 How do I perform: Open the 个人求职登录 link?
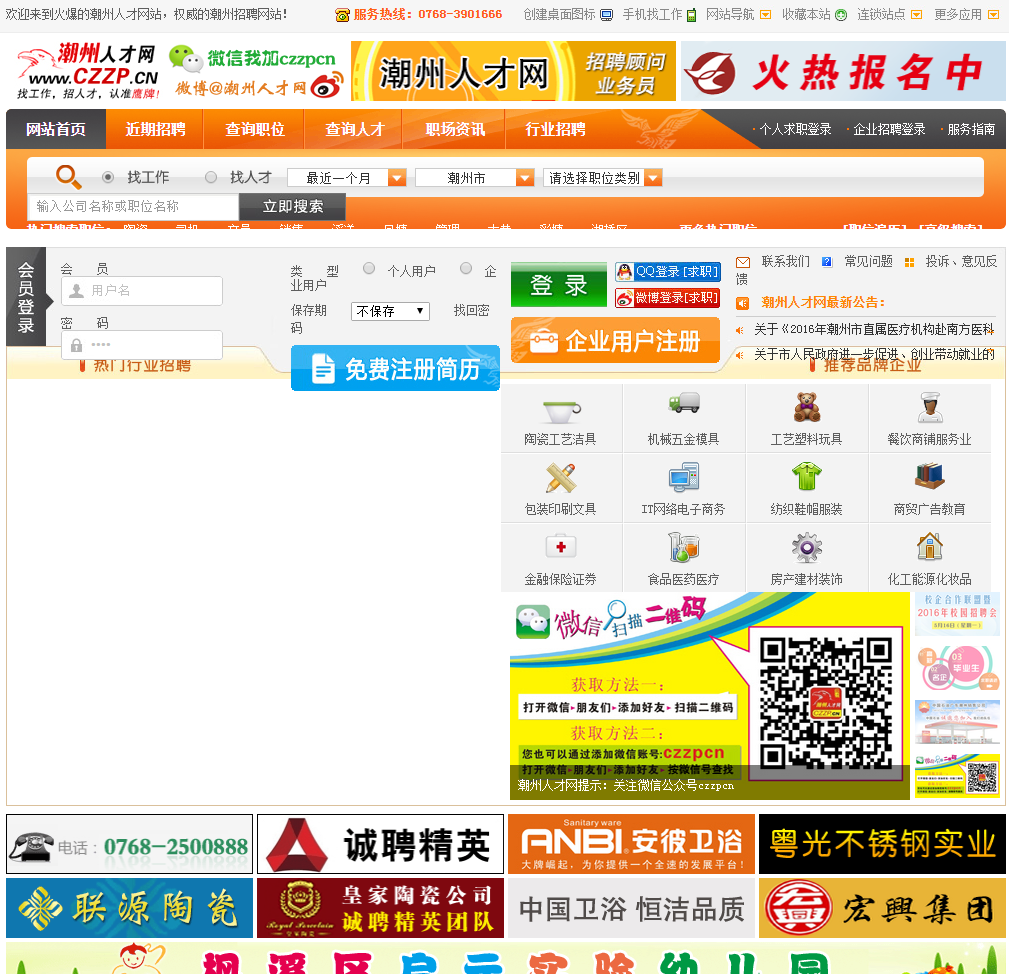click(795, 129)
